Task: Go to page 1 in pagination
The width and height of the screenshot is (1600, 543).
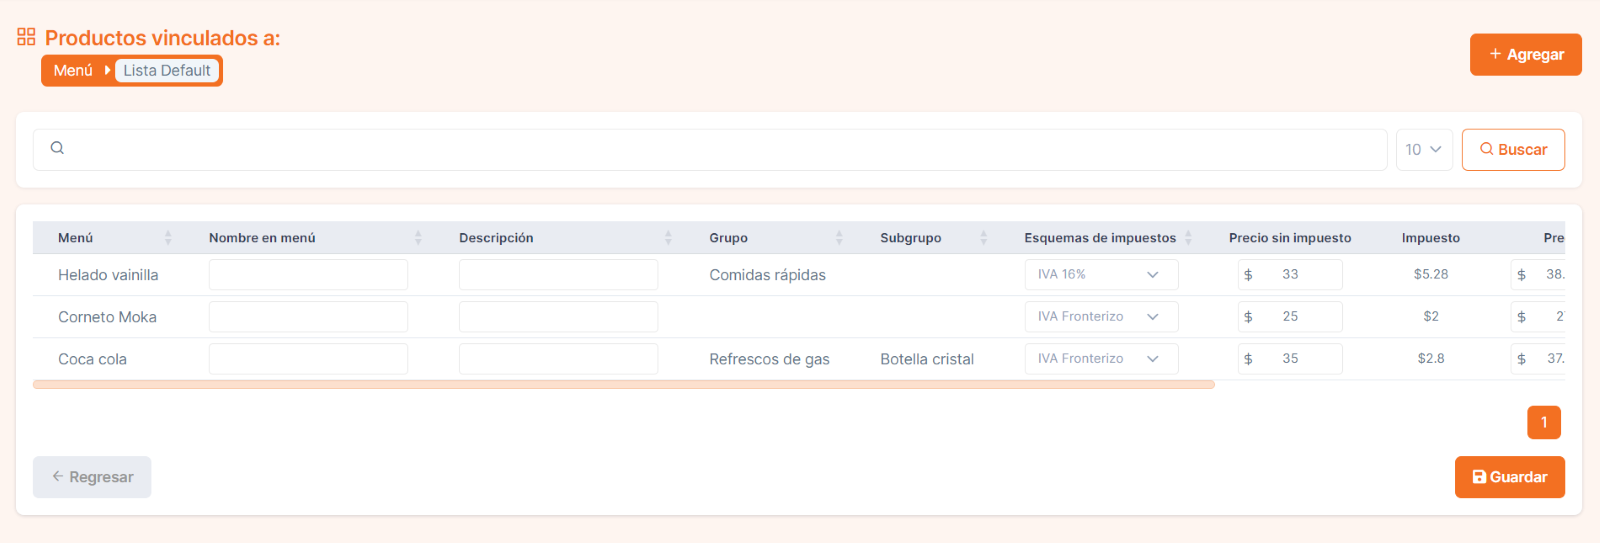Action: [x=1544, y=422]
